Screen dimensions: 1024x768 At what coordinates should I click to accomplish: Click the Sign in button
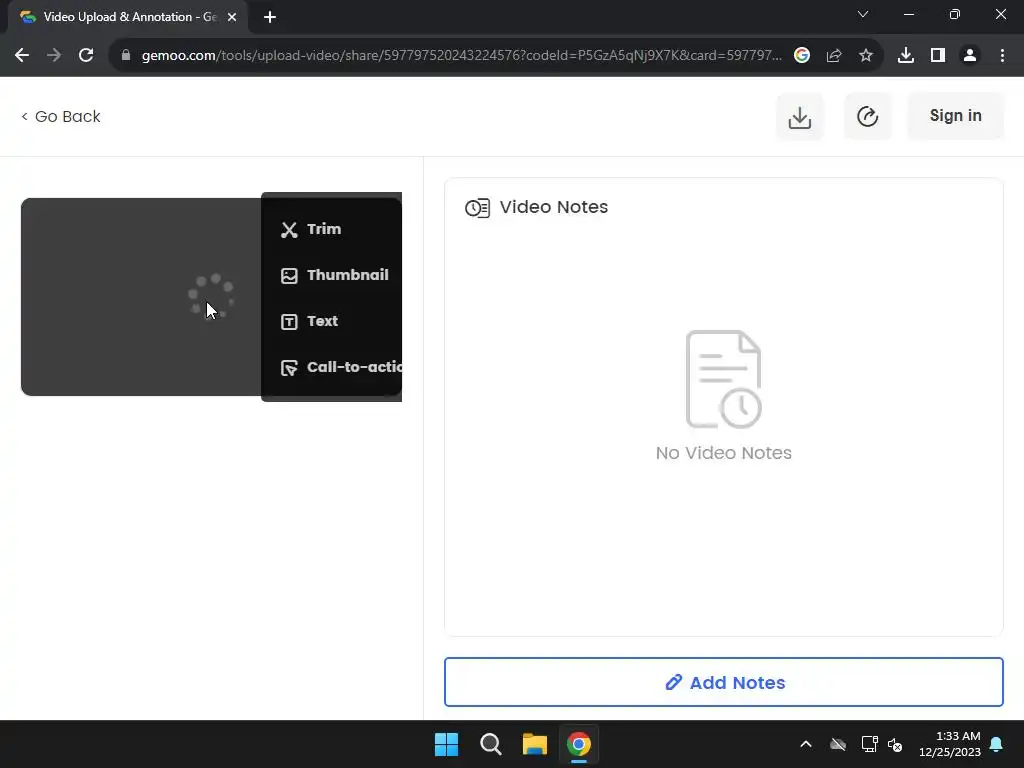[955, 116]
